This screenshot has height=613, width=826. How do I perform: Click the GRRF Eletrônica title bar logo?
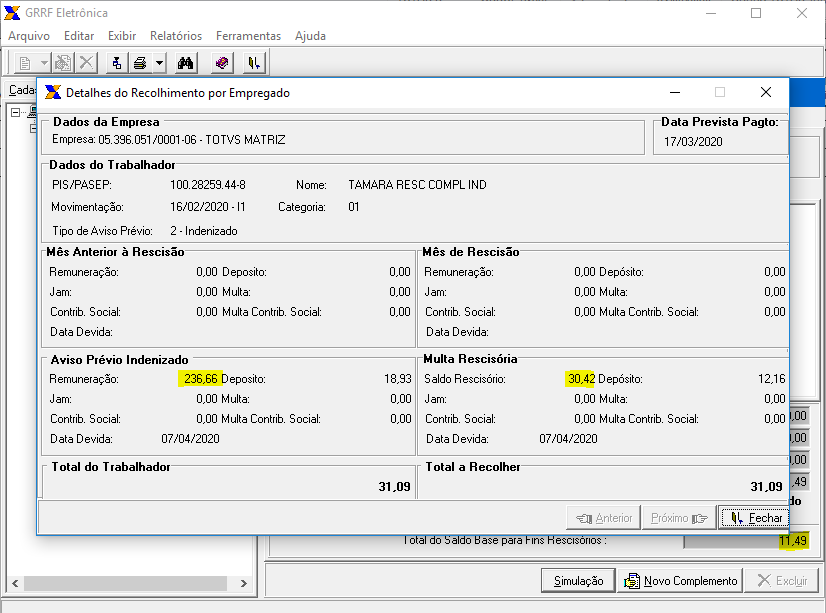[12, 13]
